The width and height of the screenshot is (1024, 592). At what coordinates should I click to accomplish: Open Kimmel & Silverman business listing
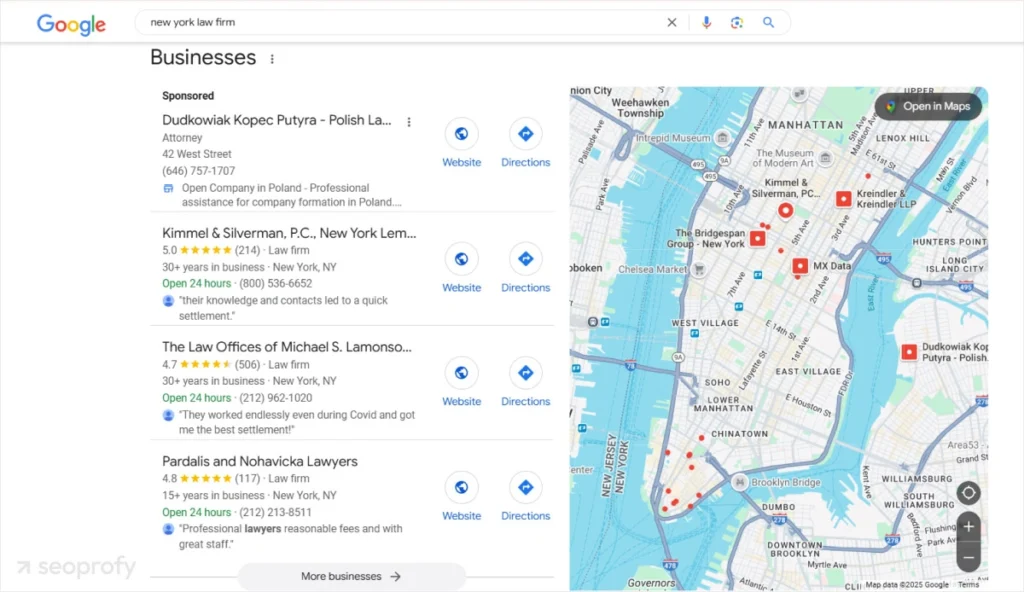(288, 233)
